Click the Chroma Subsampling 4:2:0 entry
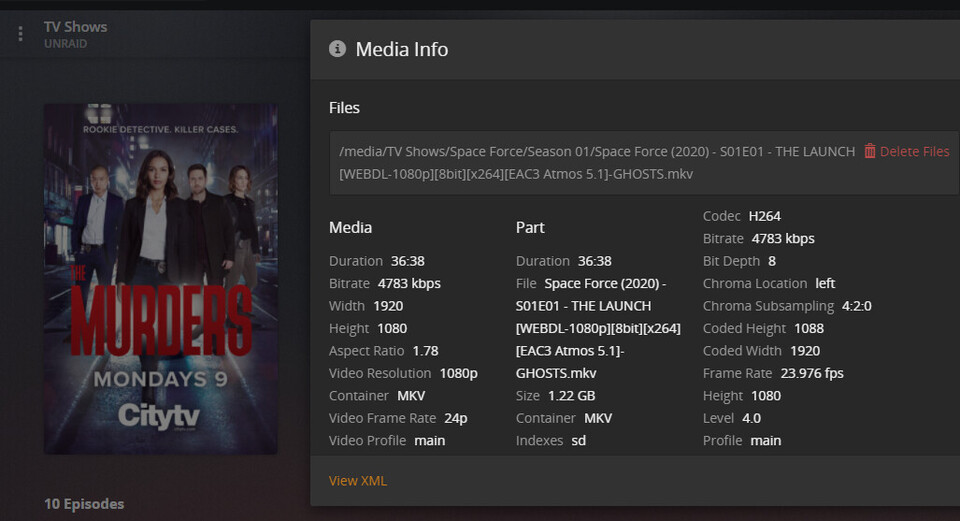The height and width of the screenshot is (521, 960). click(x=787, y=306)
